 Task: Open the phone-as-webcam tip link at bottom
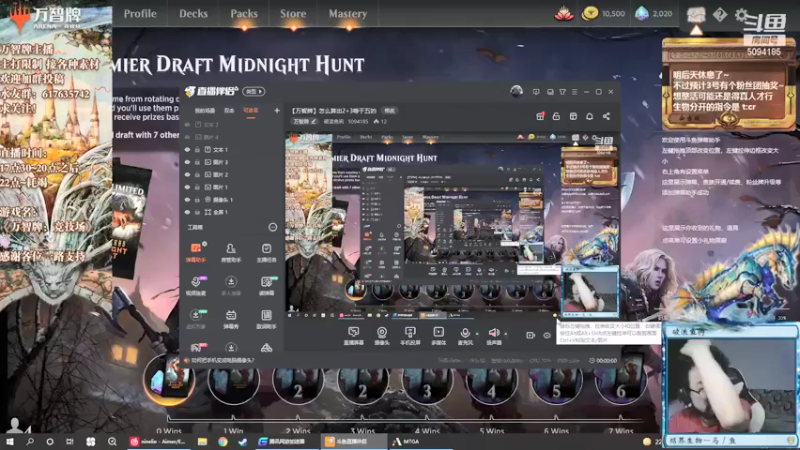[222, 360]
